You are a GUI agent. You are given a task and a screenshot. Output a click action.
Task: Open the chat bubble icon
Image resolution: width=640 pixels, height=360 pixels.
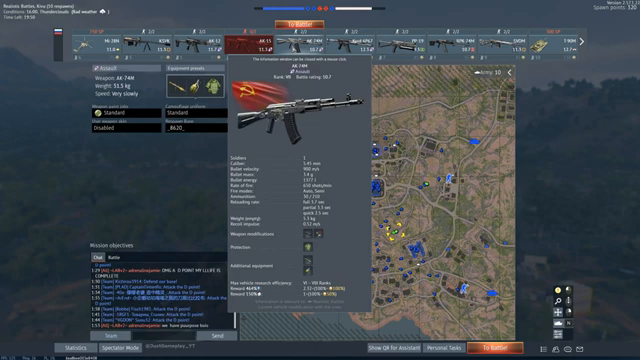pos(568,349)
